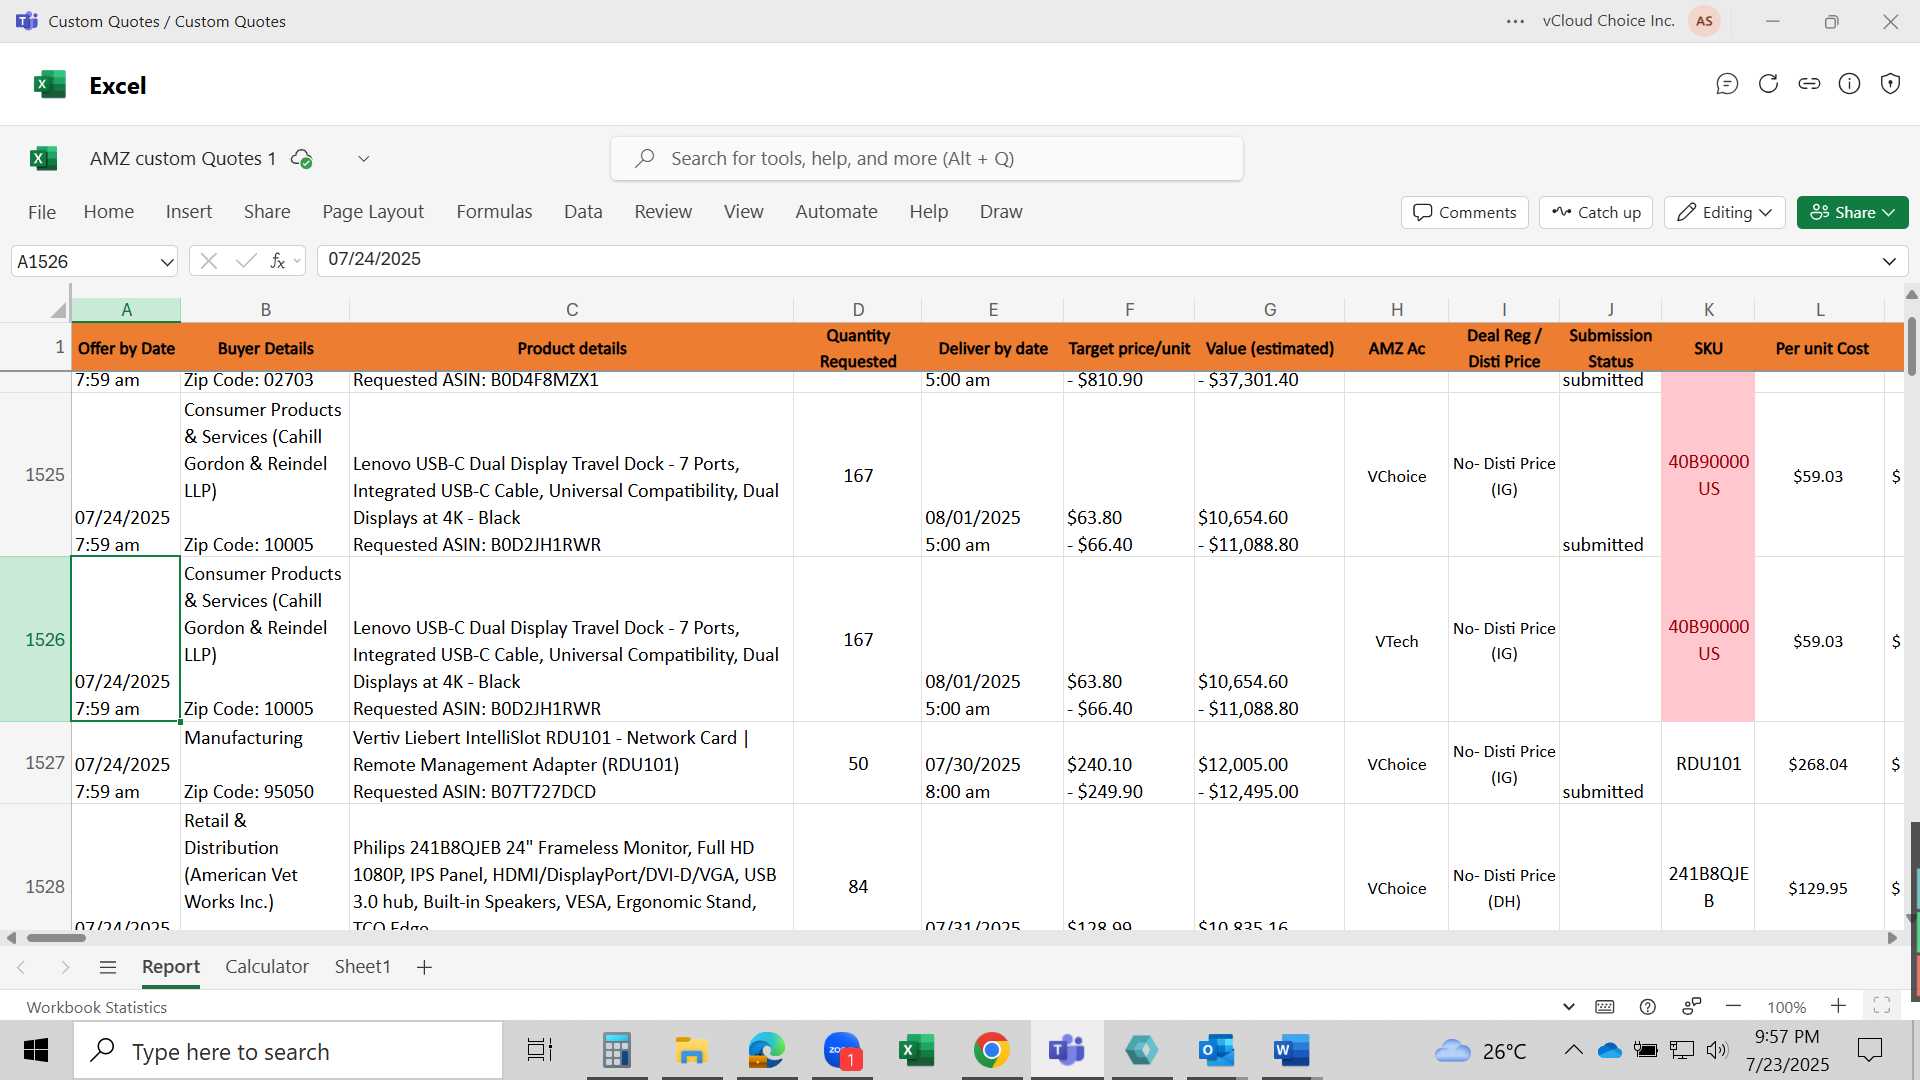The image size is (1920, 1080).
Task: Open the Teams more options ellipsis
Action: 1515,21
